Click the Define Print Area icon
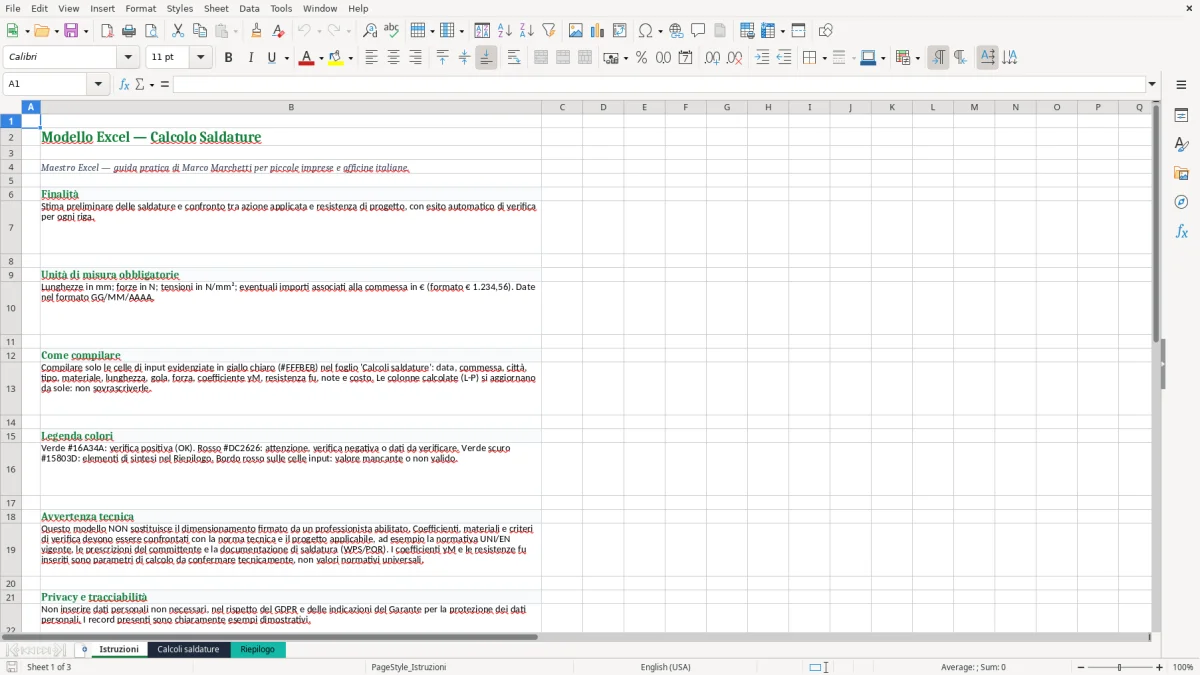This screenshot has width=1200, height=675. pyautogui.click(x=747, y=31)
